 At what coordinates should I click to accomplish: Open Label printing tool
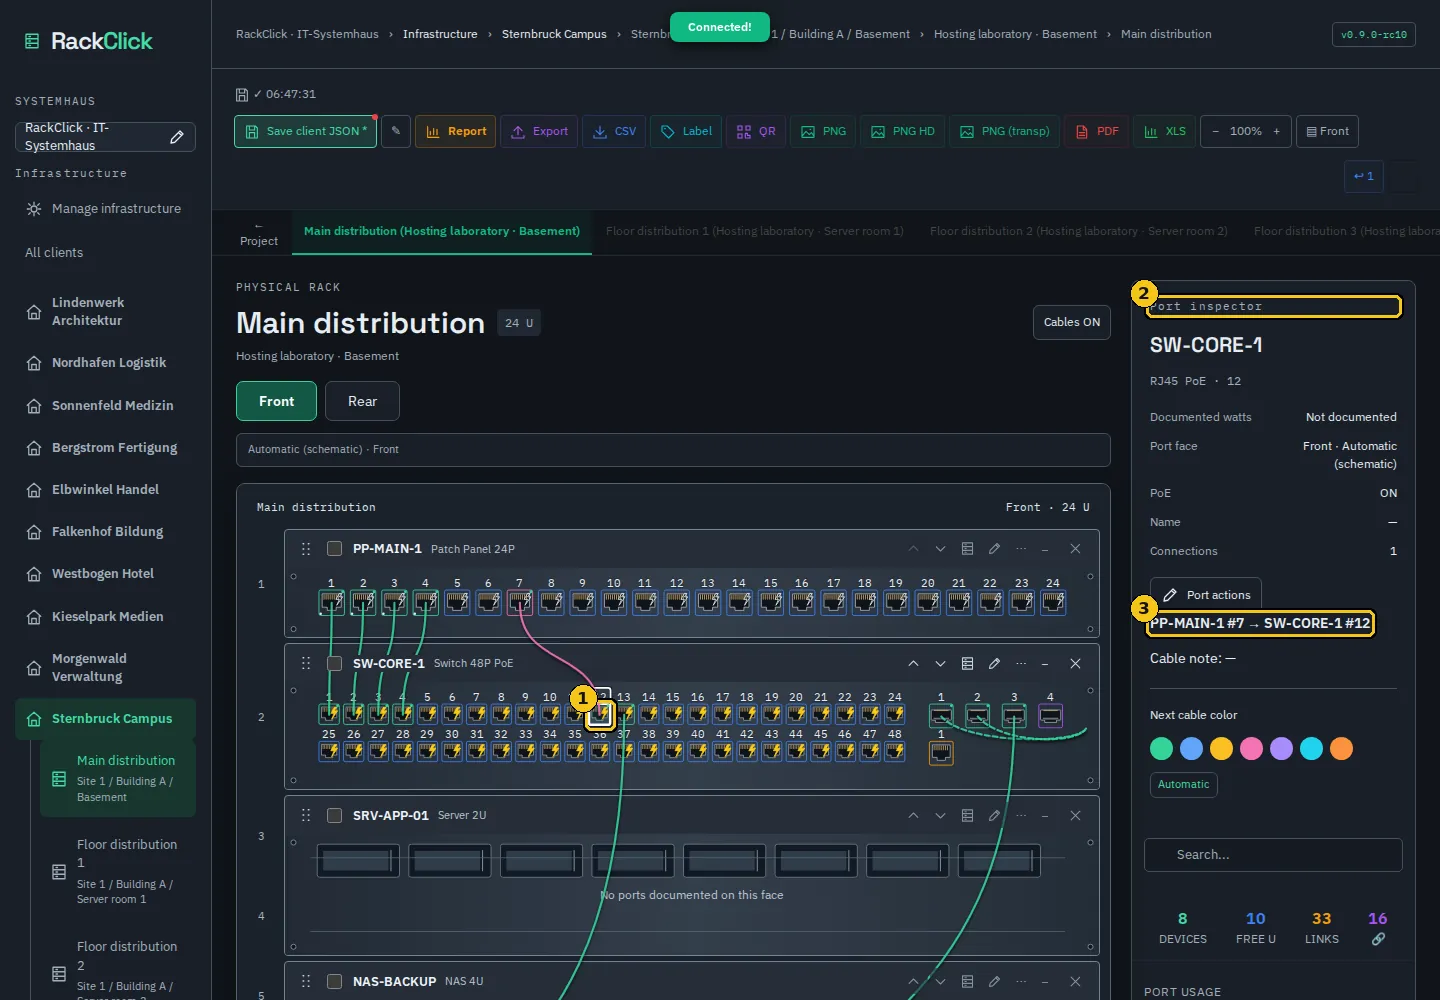(x=686, y=131)
